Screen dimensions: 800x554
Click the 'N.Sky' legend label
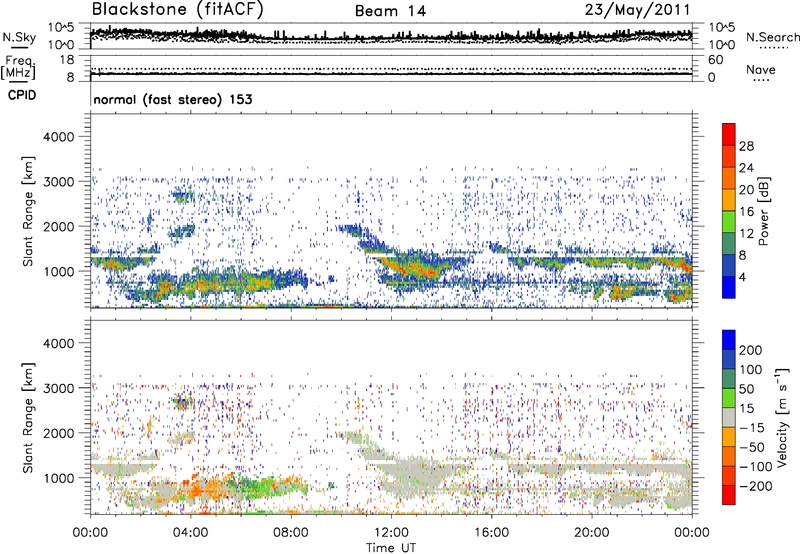click(19, 37)
